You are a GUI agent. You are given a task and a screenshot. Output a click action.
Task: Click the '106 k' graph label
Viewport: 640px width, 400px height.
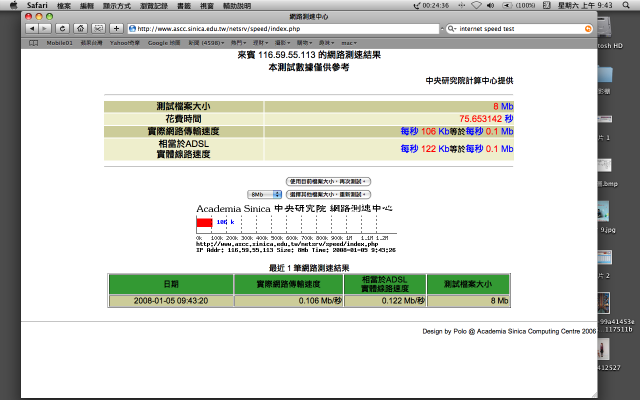[x=225, y=222]
